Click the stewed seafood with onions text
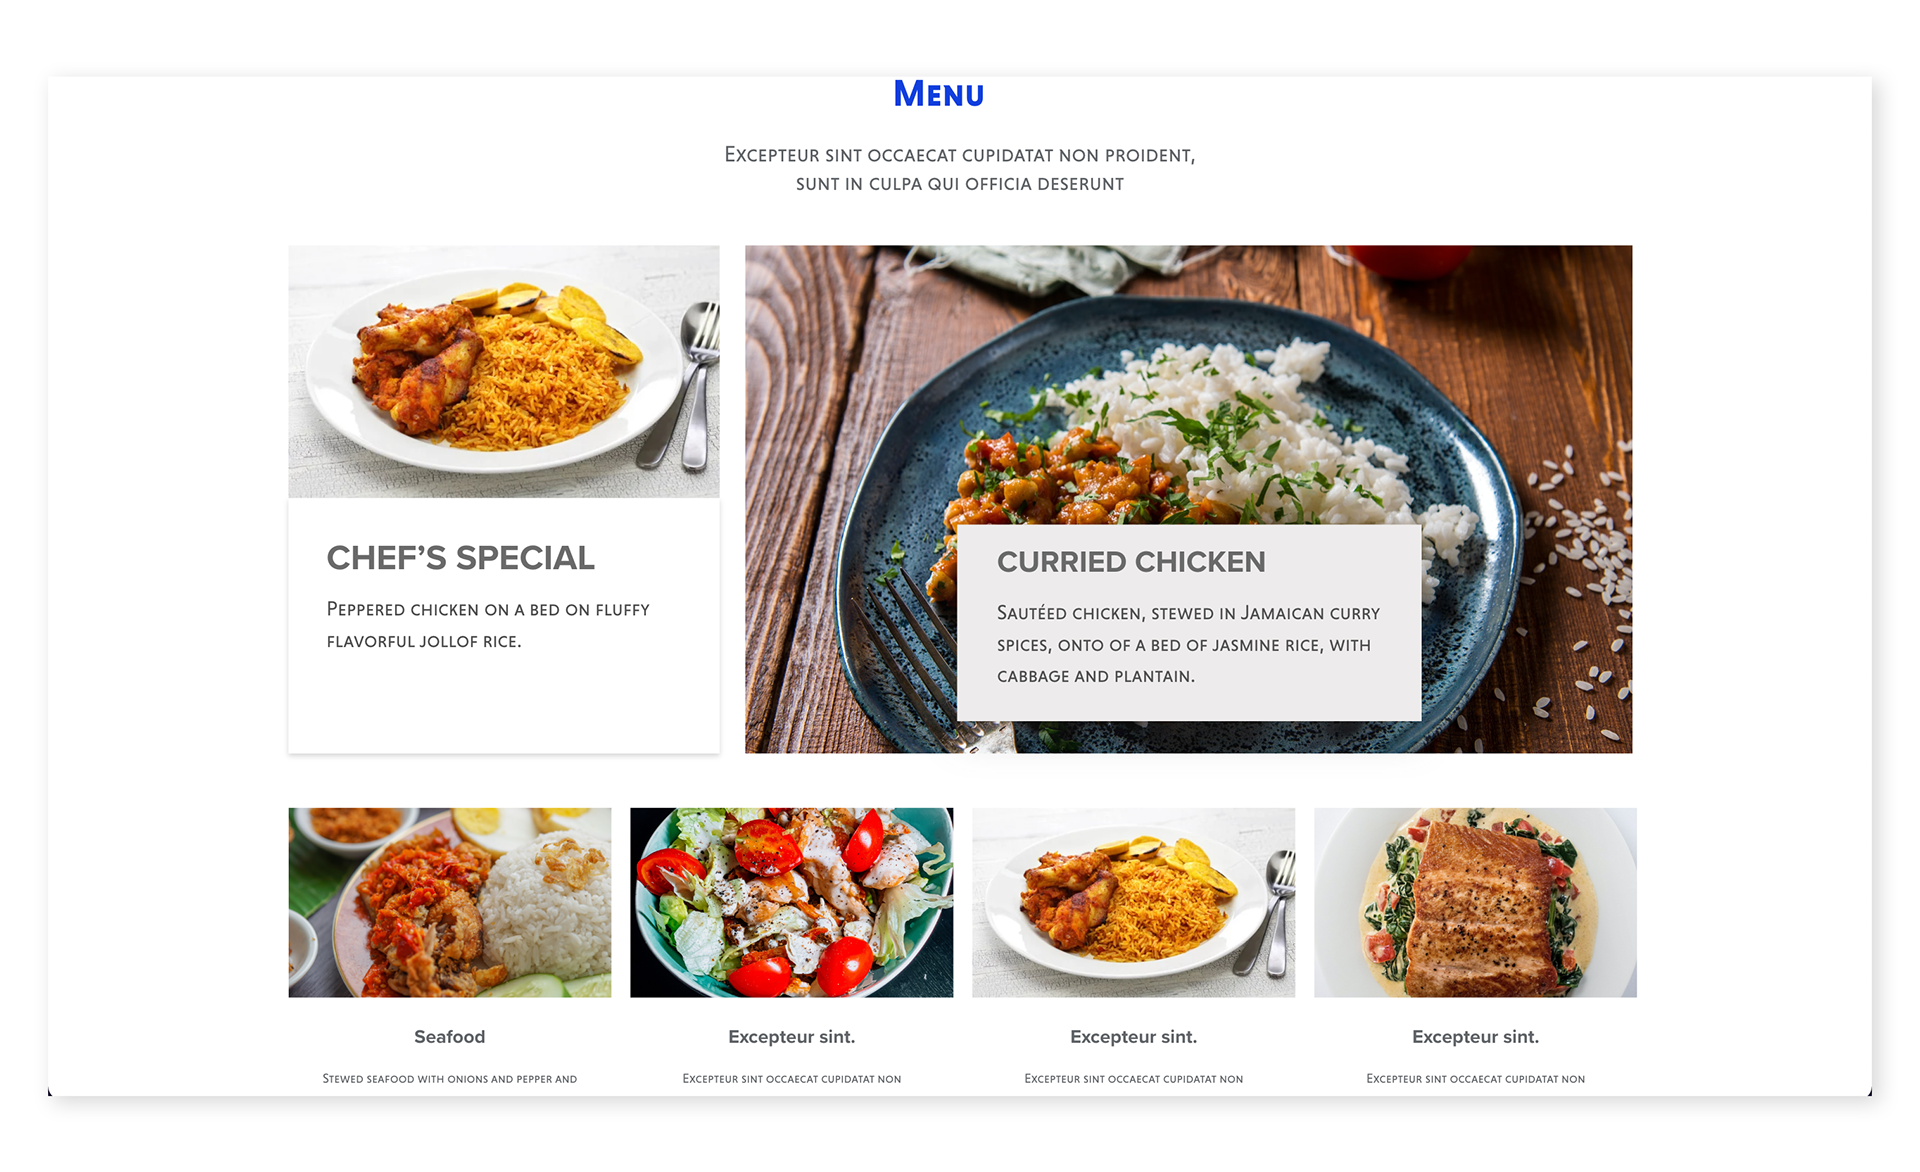The image size is (1920, 1172). 450,1079
